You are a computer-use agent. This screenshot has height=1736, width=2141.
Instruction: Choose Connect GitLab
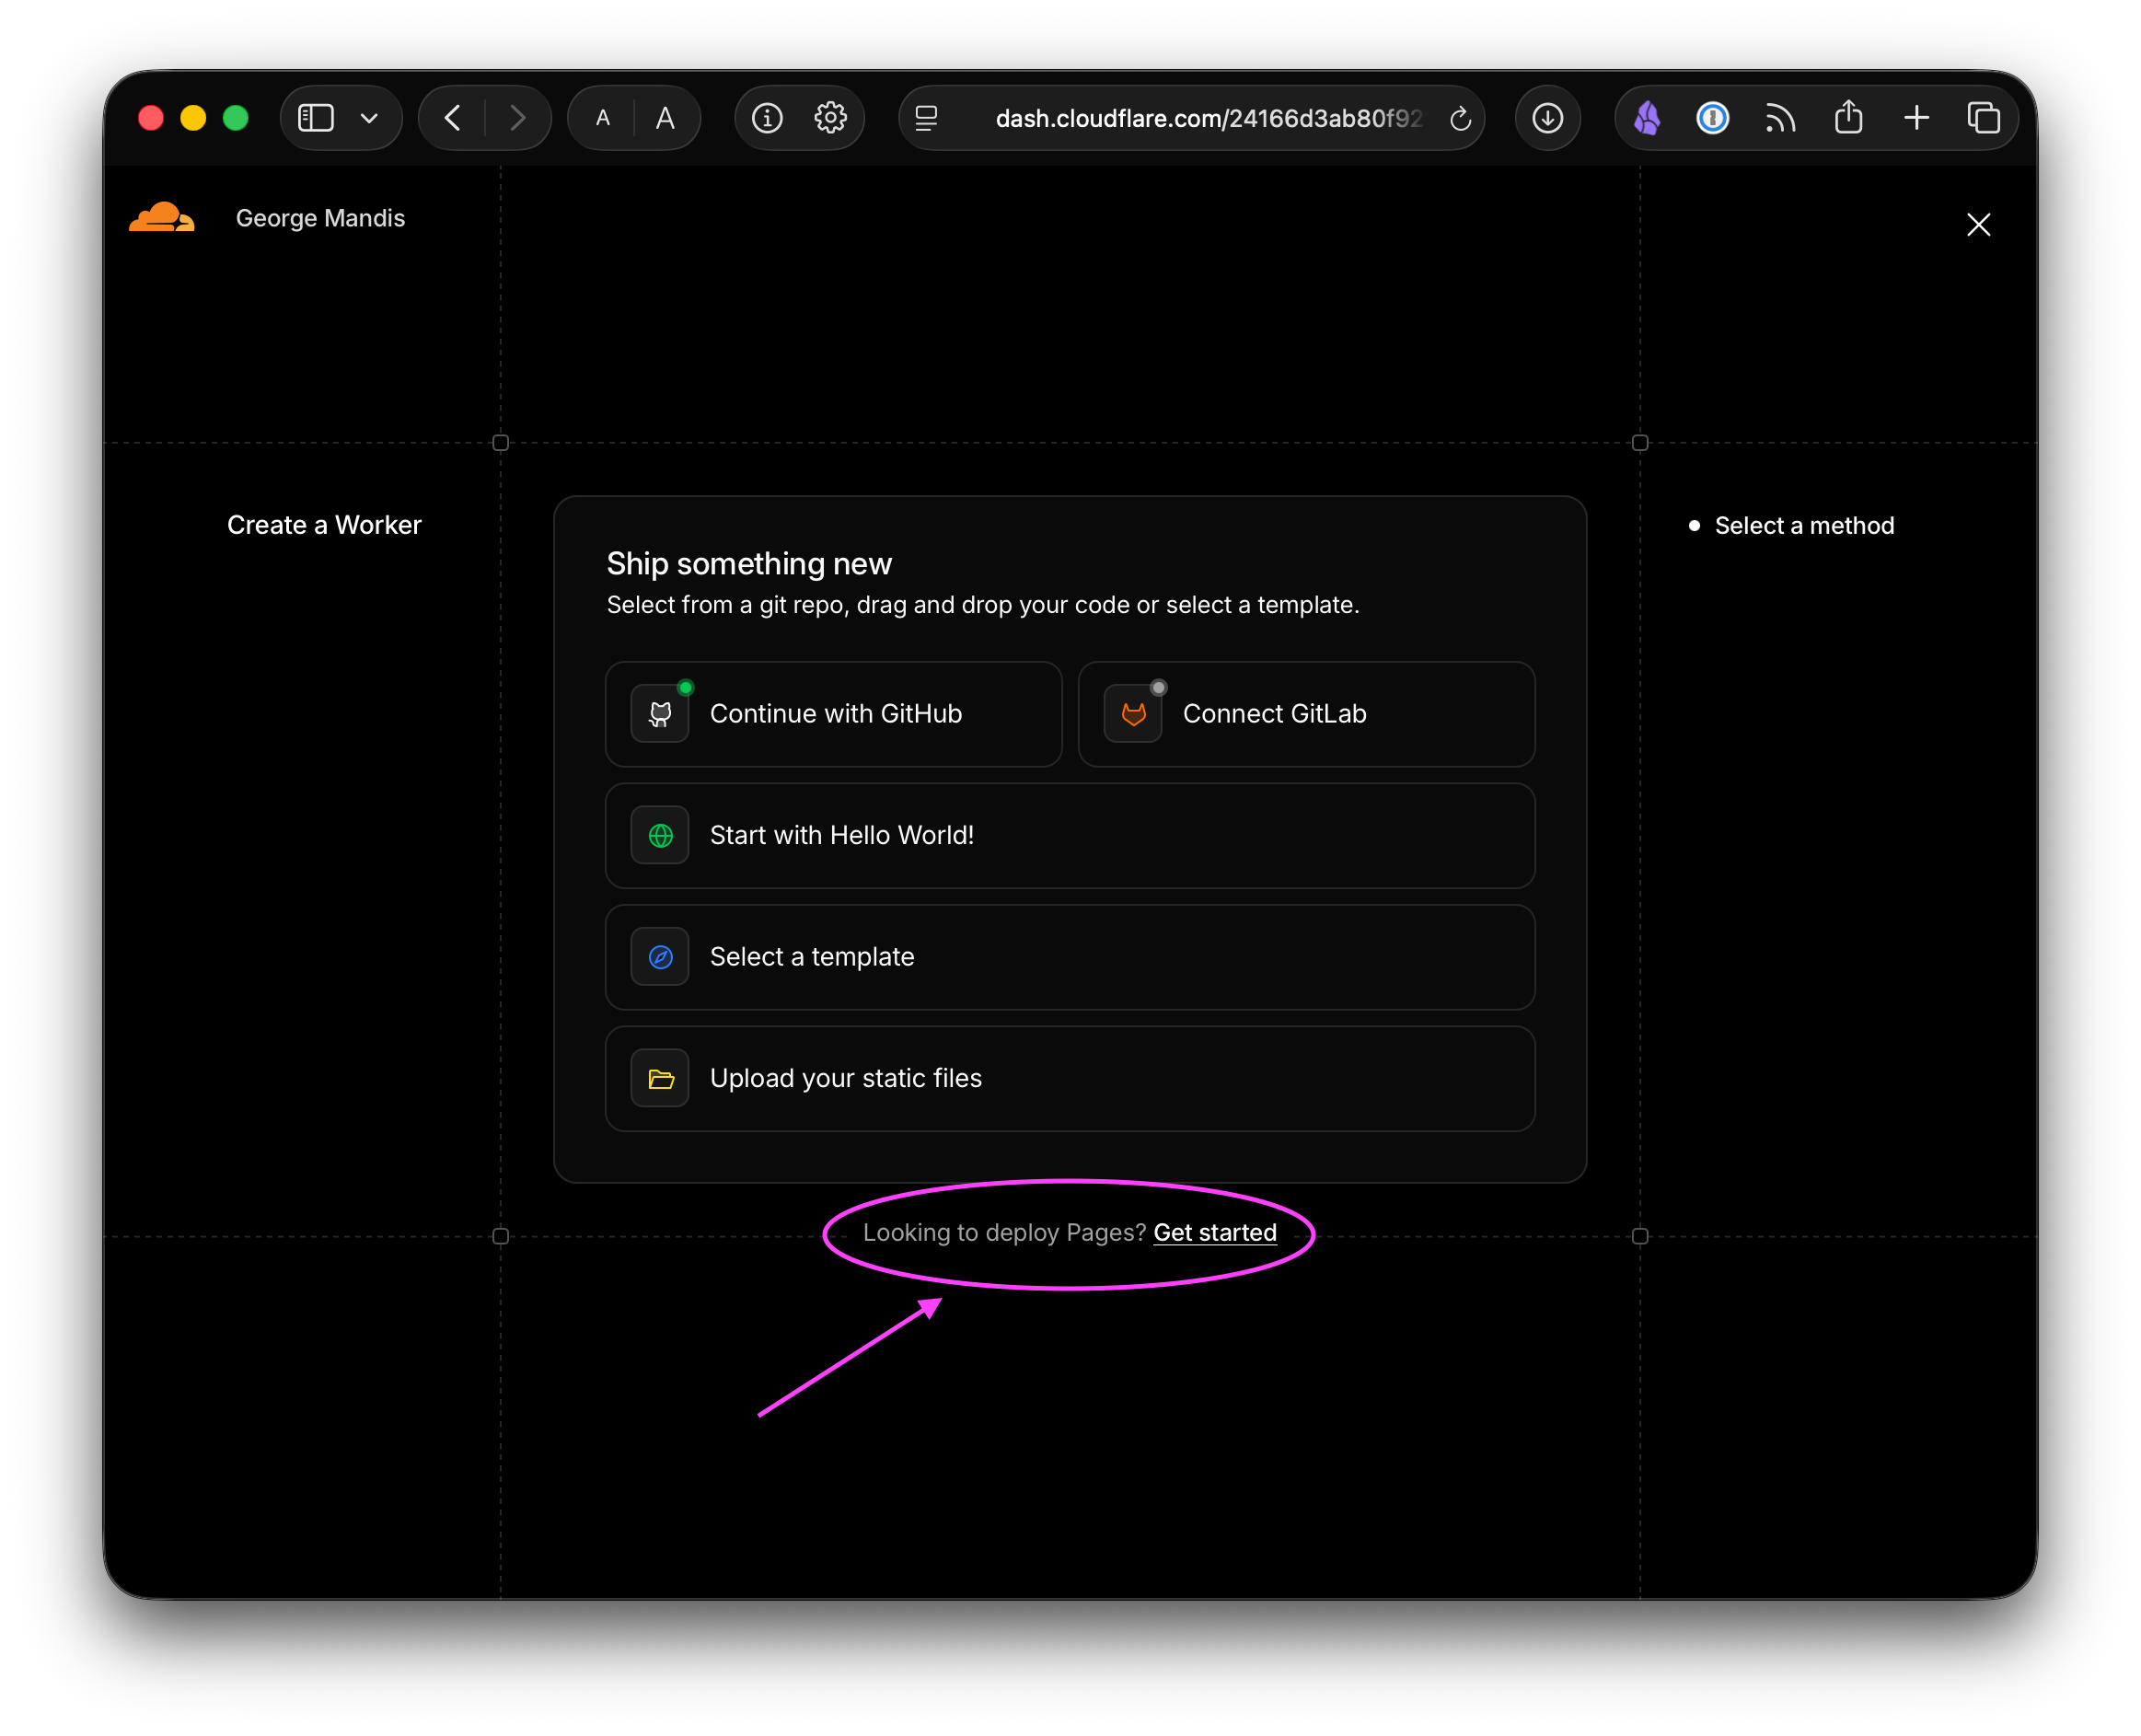point(1306,714)
